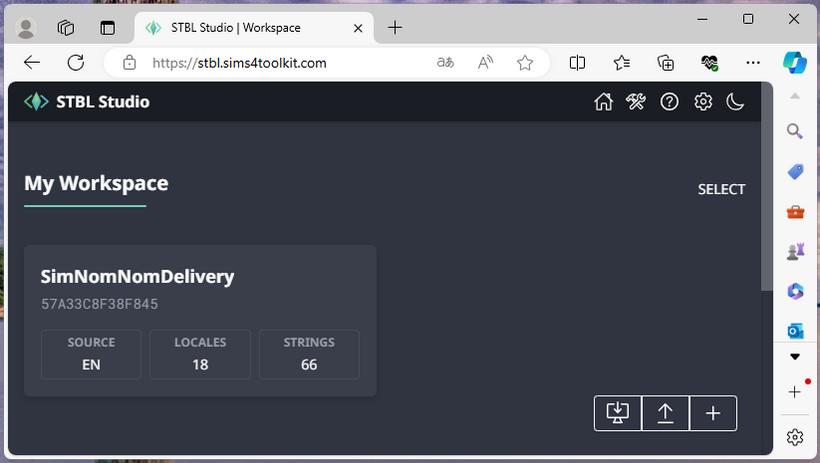Screen dimensions: 820x463
Task: Click the upload arrow button
Action: [x=665, y=413]
